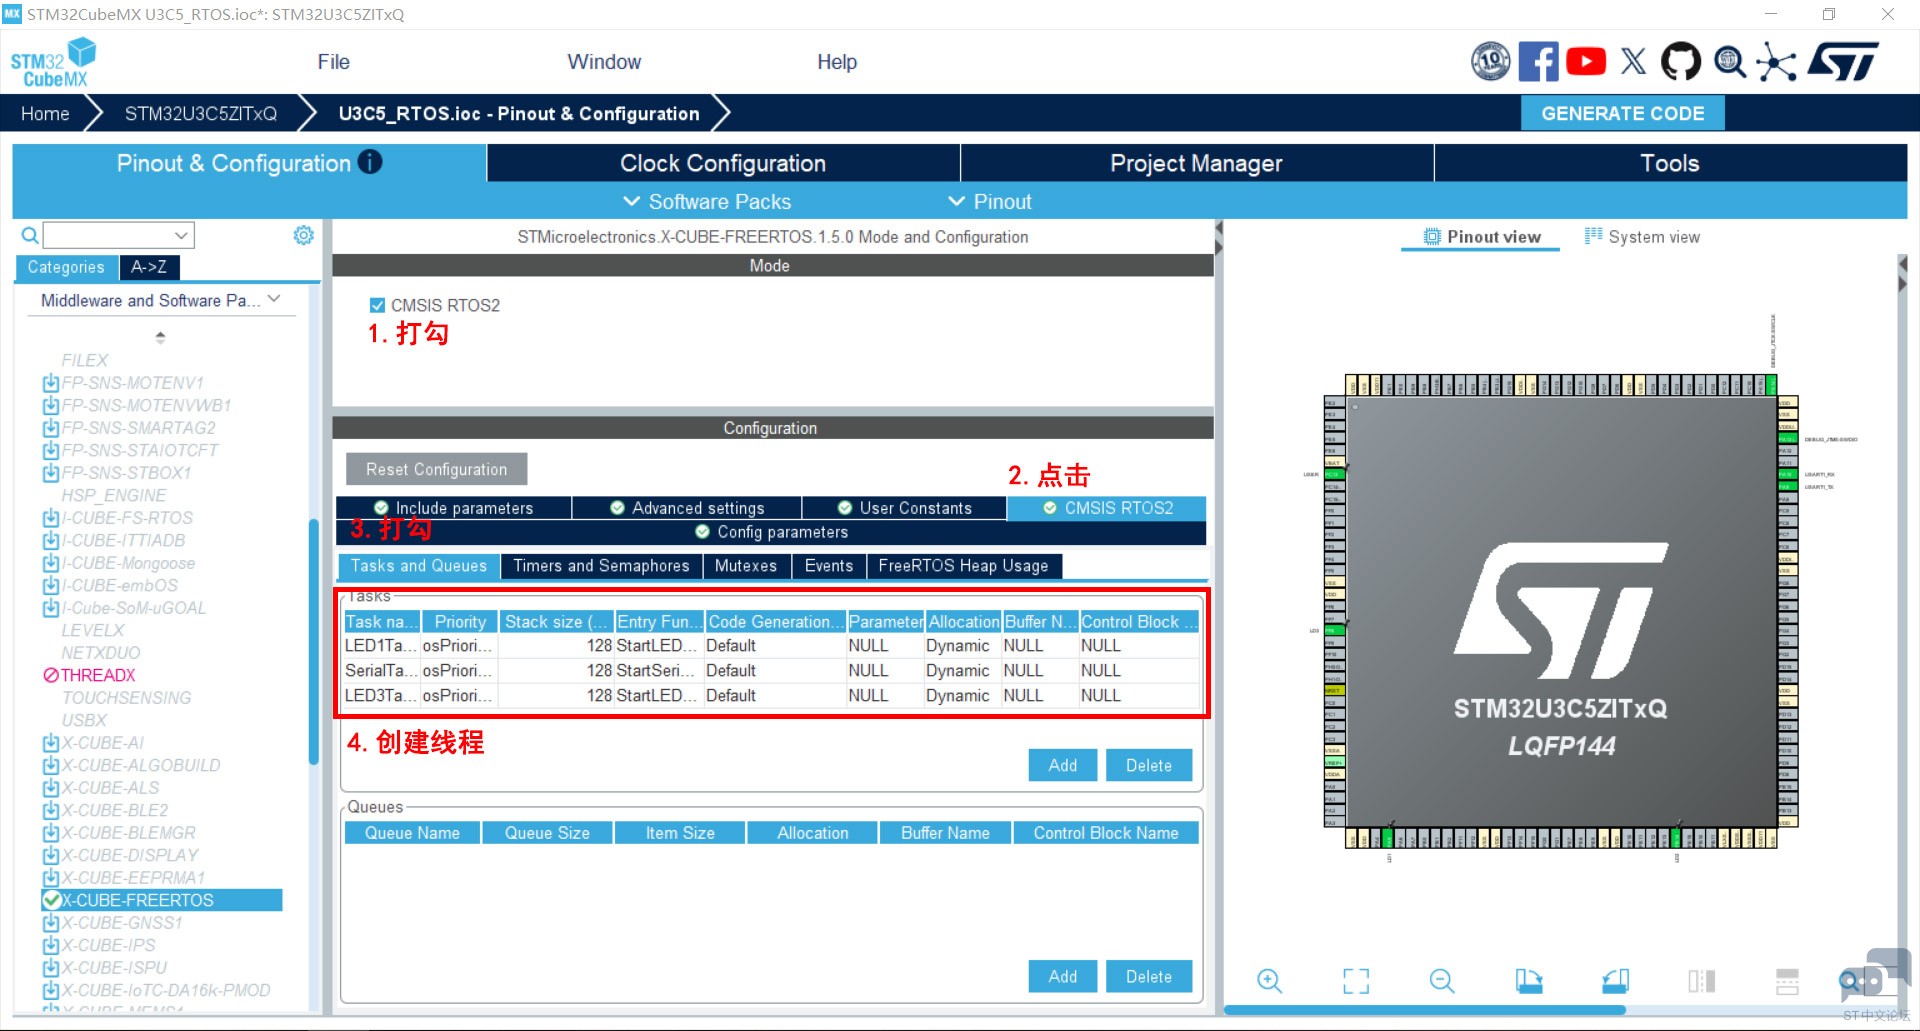Open the settings gear in Categories panel
1920x1031 pixels.
point(303,235)
